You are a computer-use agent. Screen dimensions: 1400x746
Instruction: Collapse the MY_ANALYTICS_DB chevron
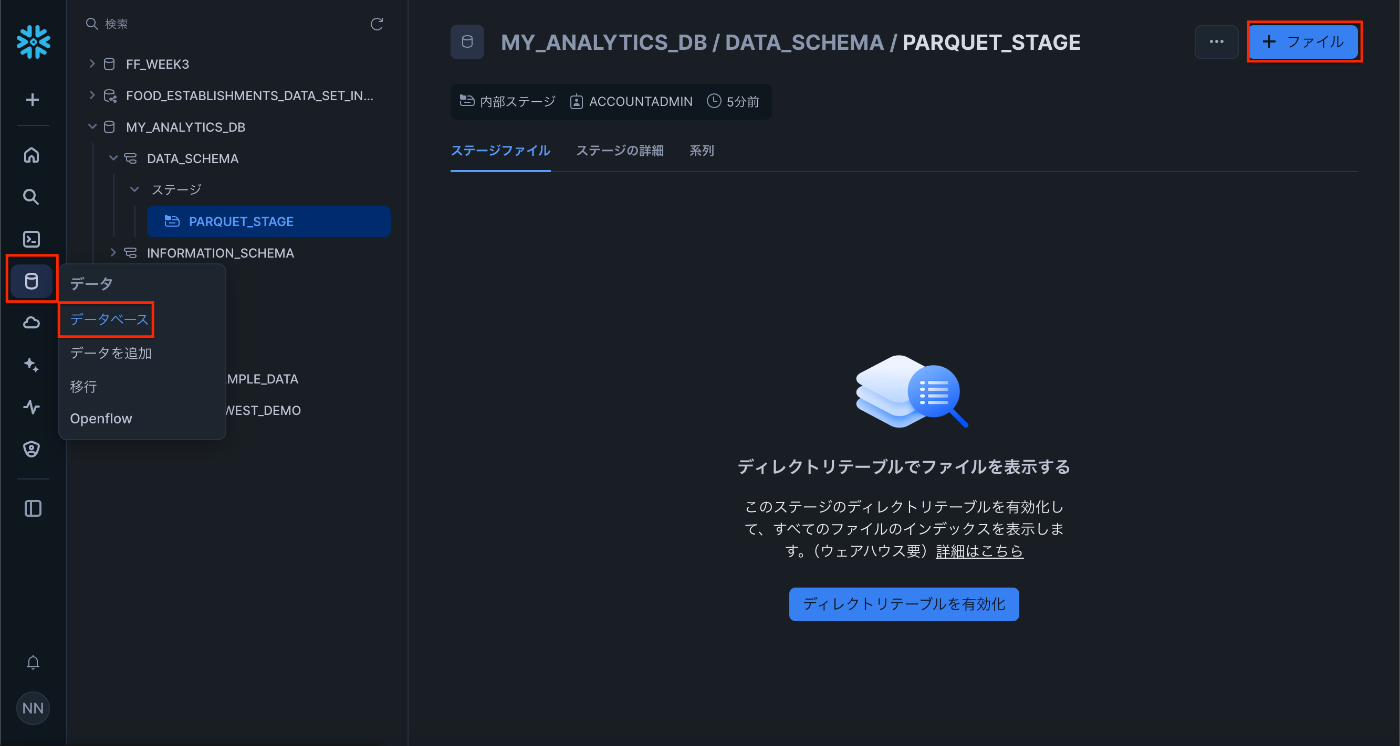pos(92,127)
